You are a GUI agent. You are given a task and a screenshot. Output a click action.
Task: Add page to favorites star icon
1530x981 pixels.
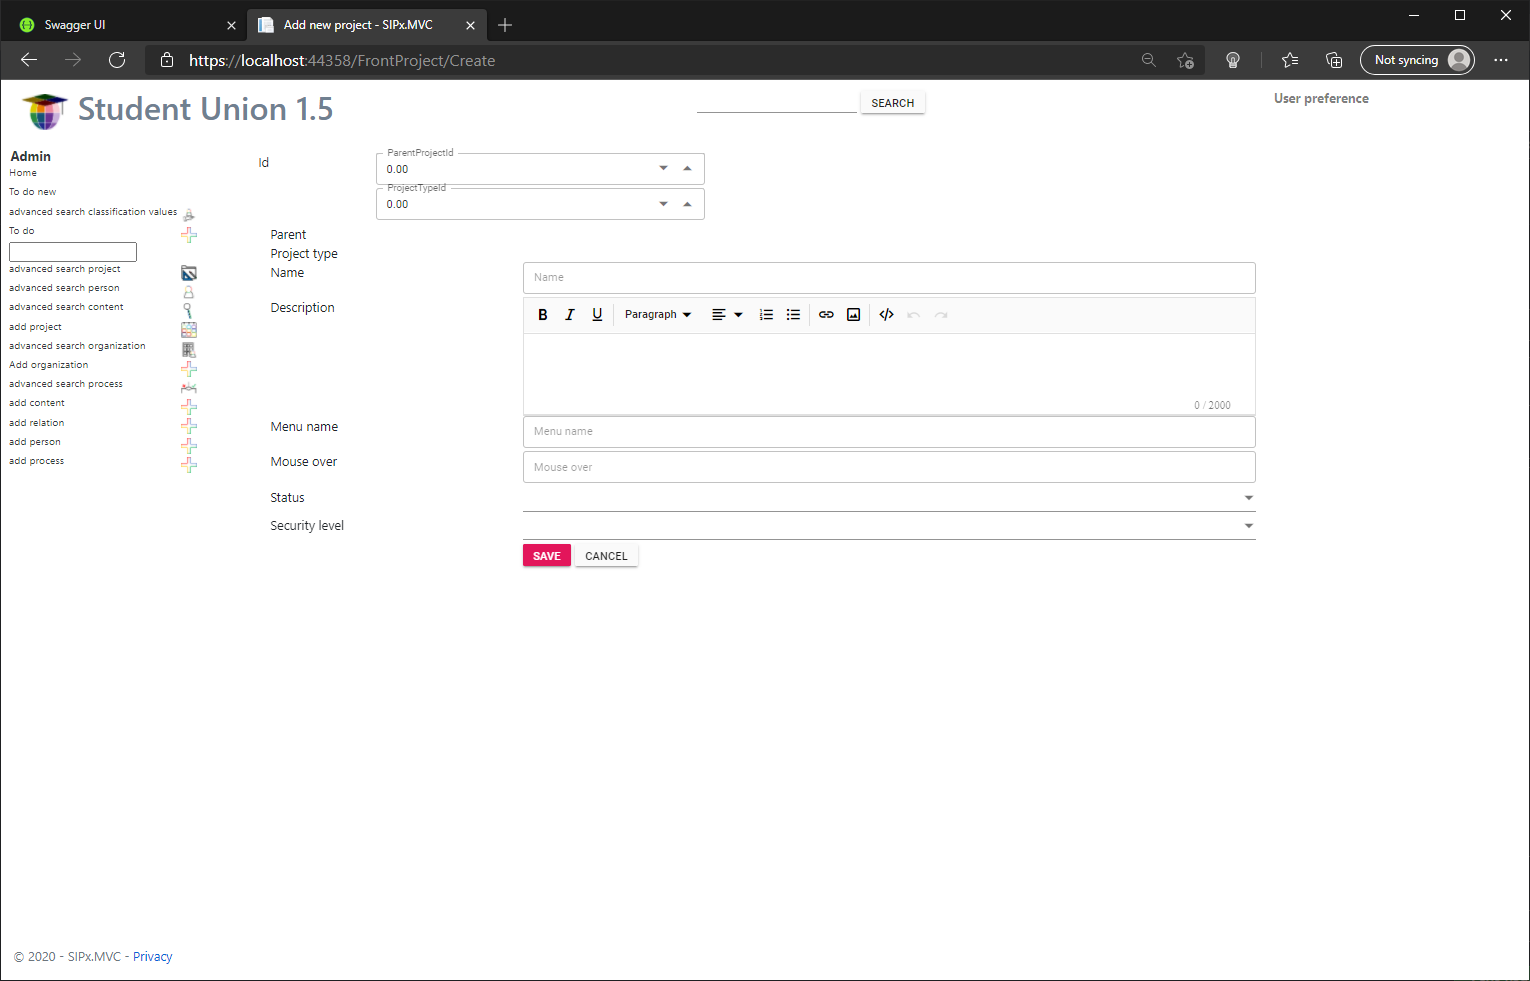(x=1185, y=60)
